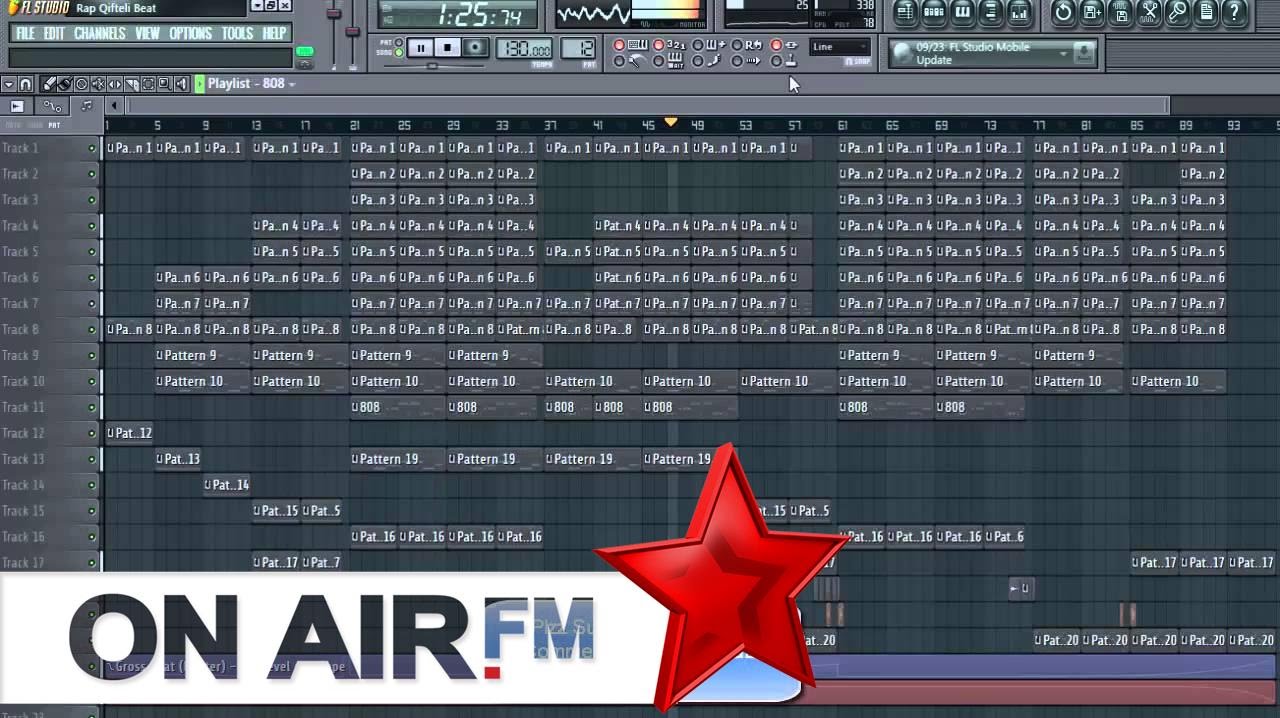Open the EDIT menu
The height and width of the screenshot is (718, 1280).
[x=54, y=33]
